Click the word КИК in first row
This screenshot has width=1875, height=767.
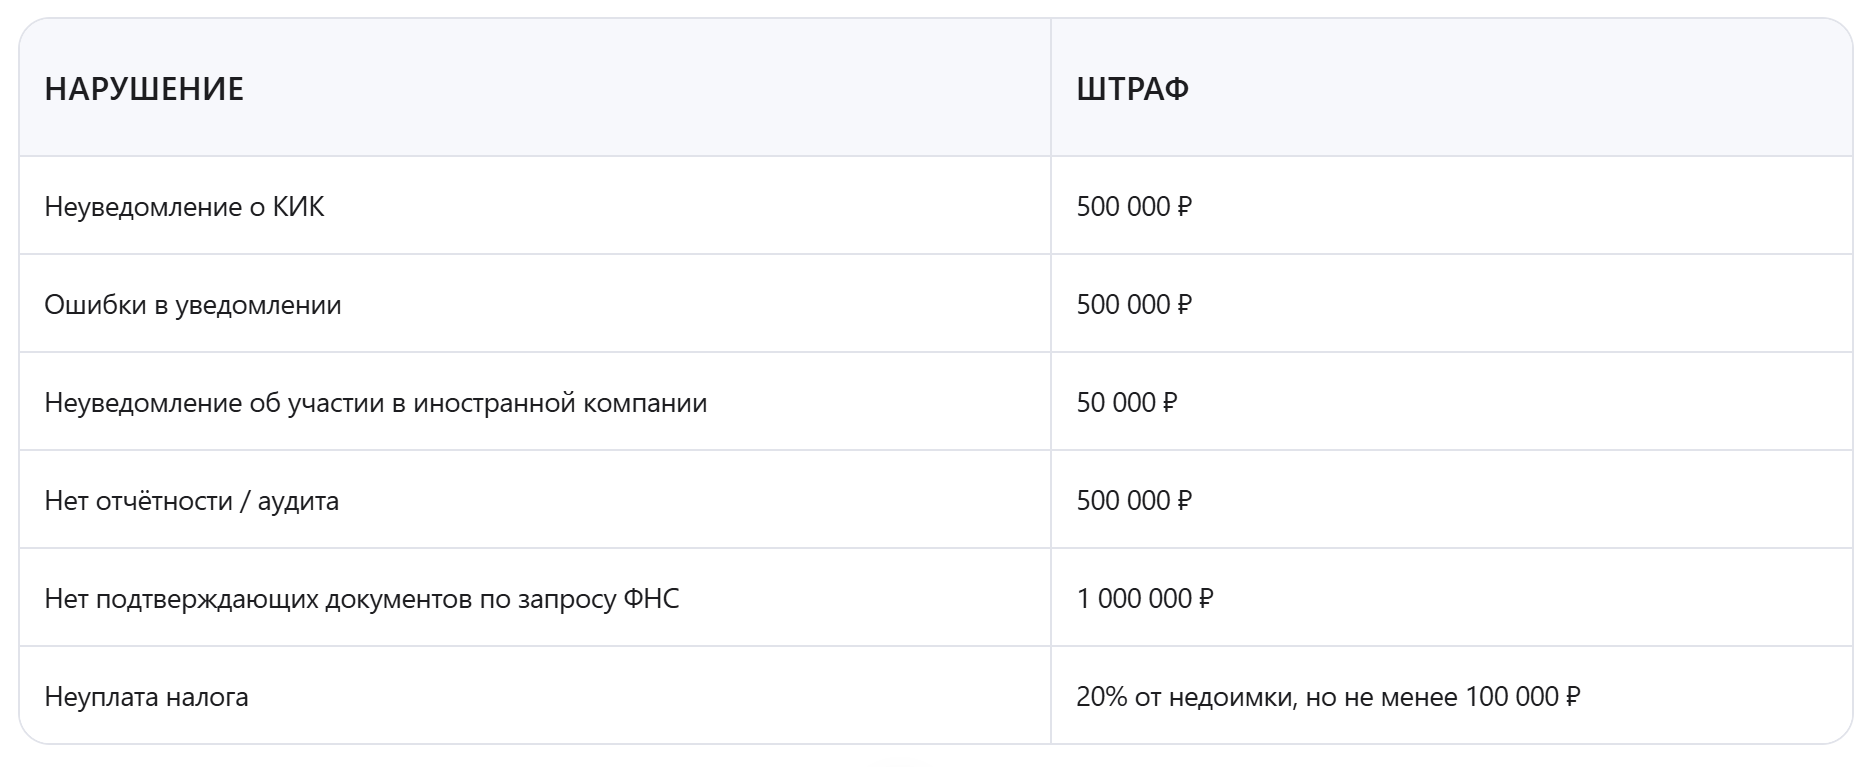point(298,207)
